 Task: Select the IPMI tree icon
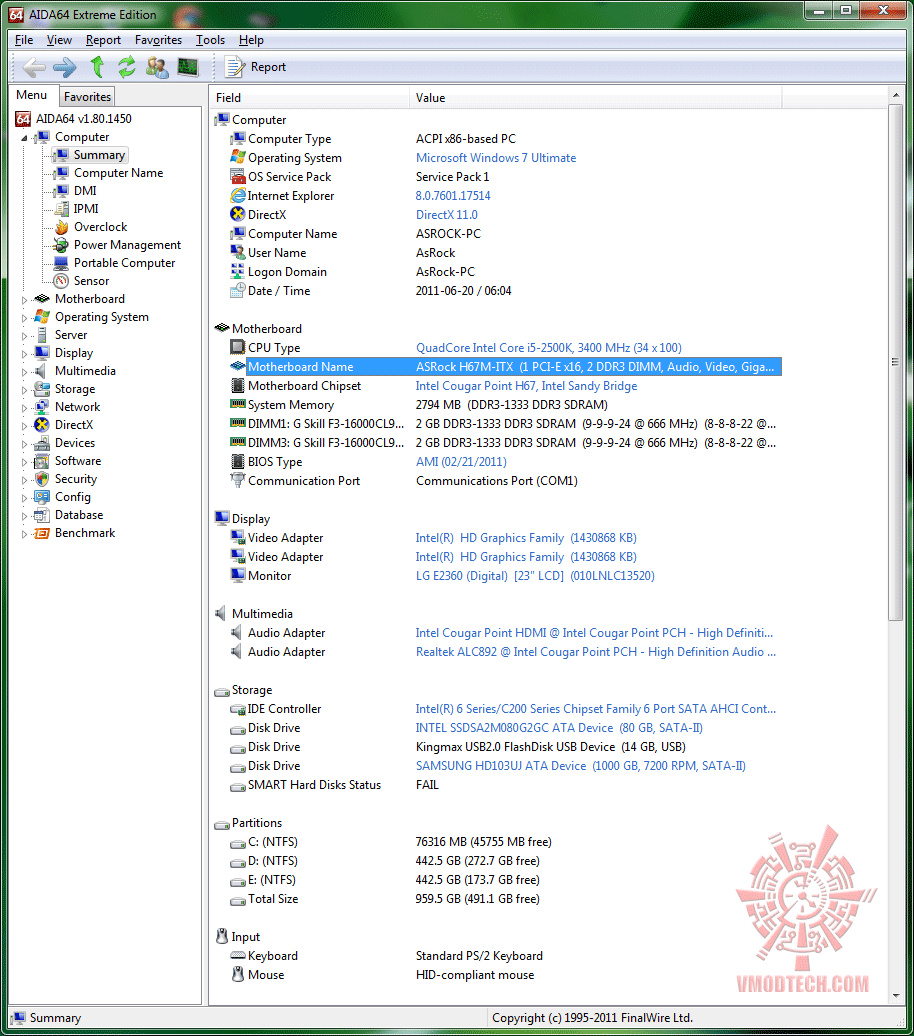coord(61,209)
